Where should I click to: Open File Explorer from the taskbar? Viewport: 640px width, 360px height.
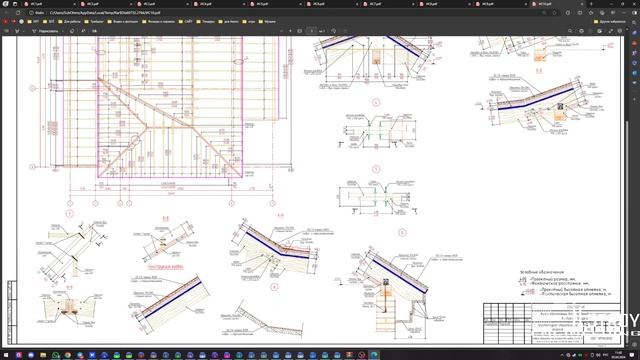[43, 355]
